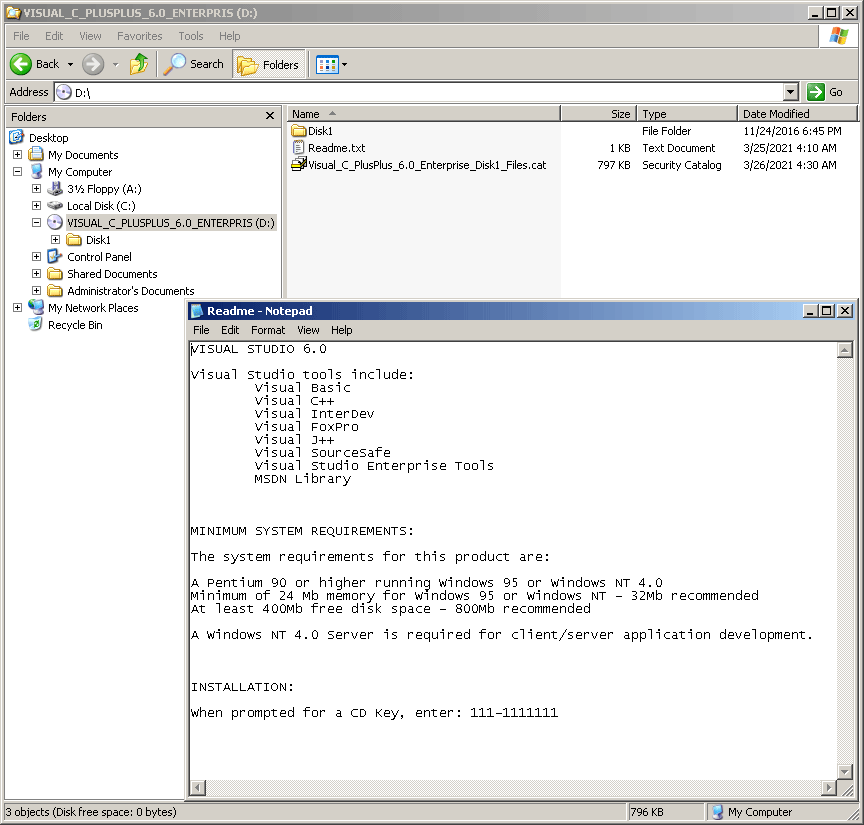
Task: Click Notepad vertical scrollbar up arrow
Action: pos(845,350)
